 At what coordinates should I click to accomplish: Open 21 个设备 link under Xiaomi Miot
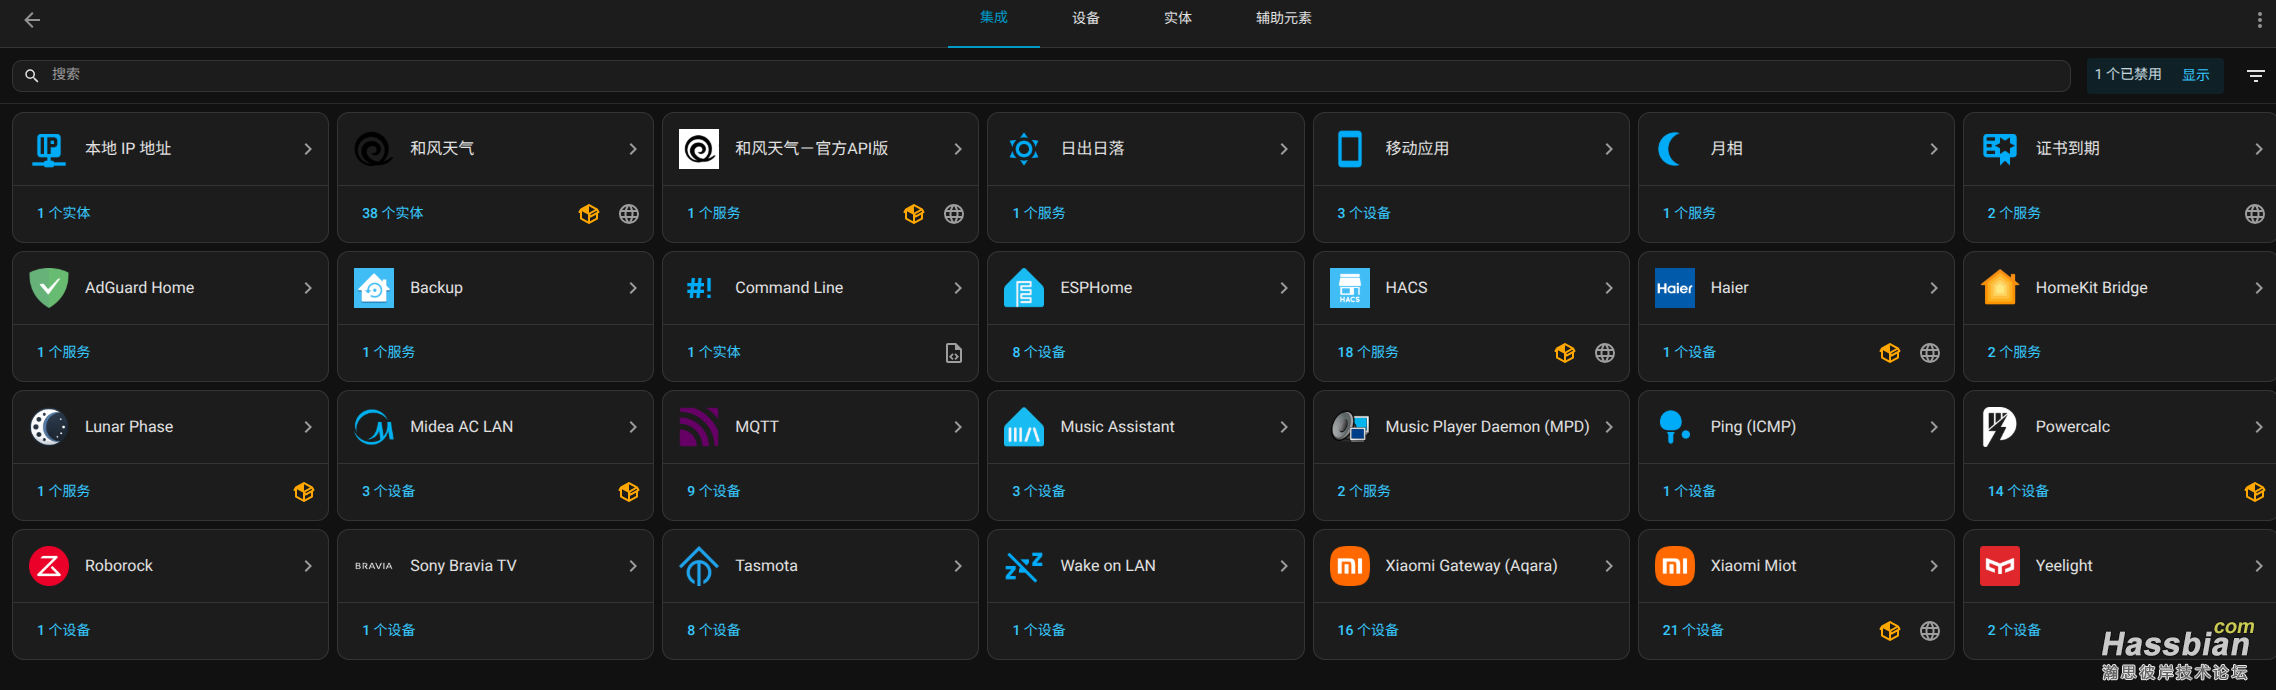(x=1692, y=630)
